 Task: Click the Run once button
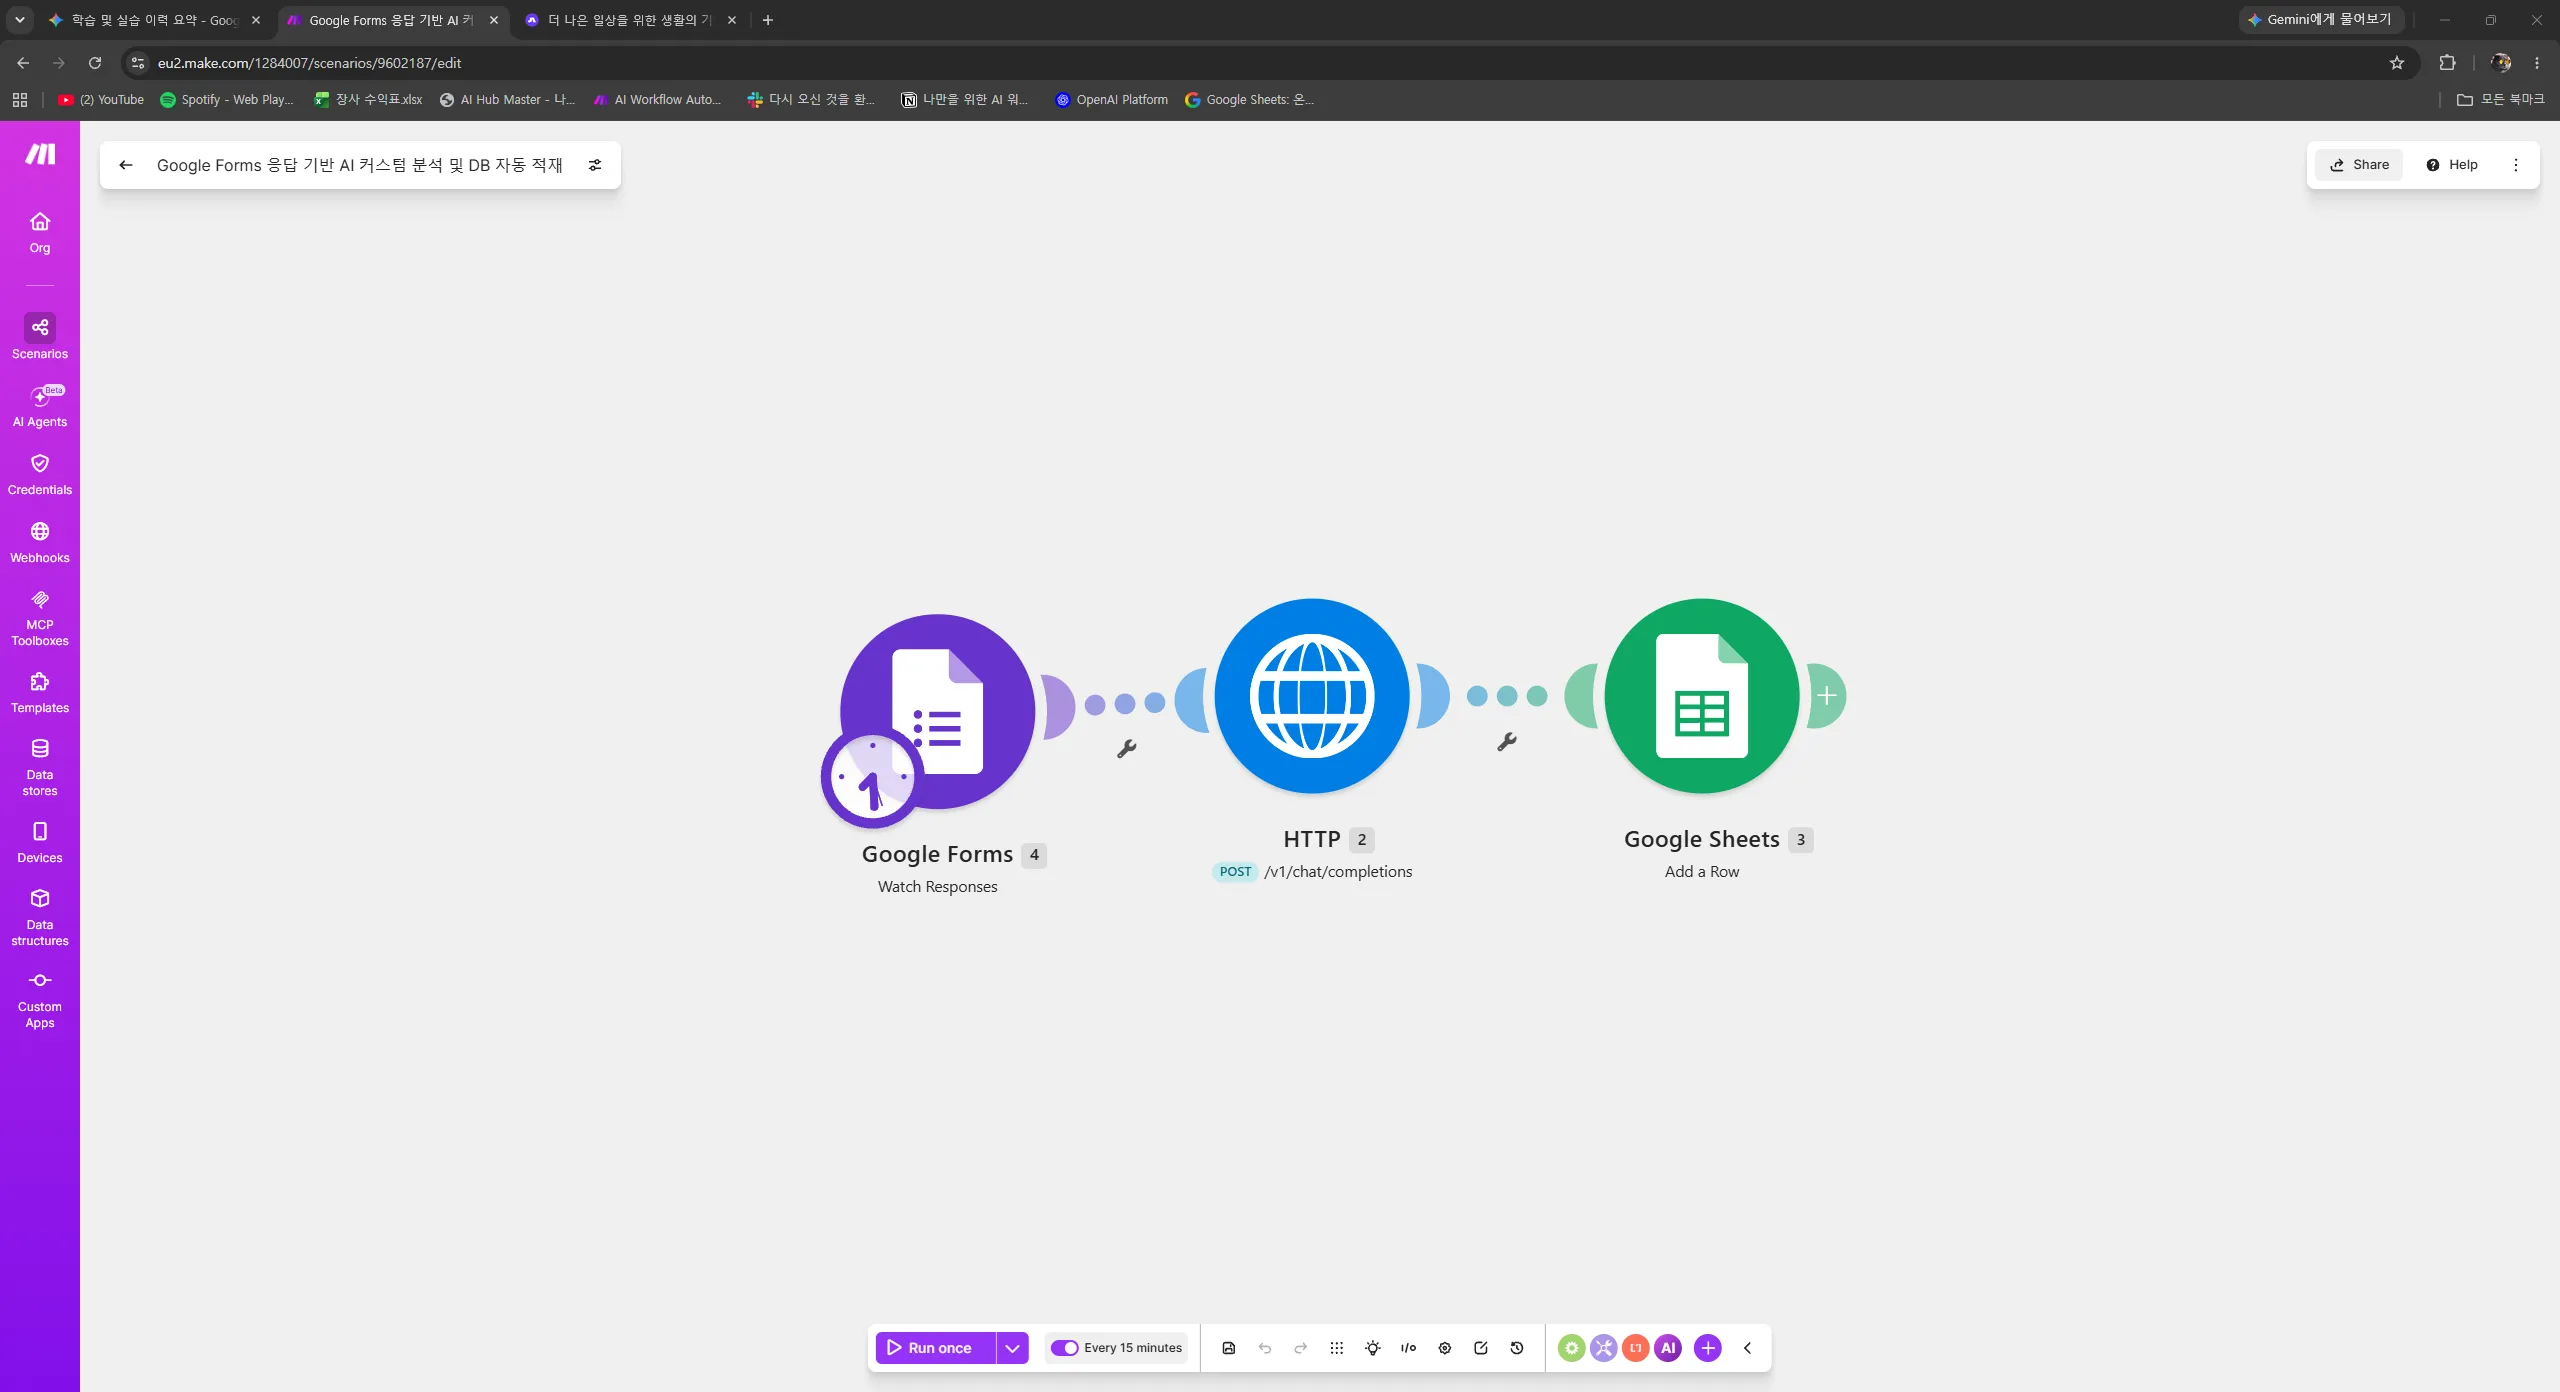pos(935,1347)
